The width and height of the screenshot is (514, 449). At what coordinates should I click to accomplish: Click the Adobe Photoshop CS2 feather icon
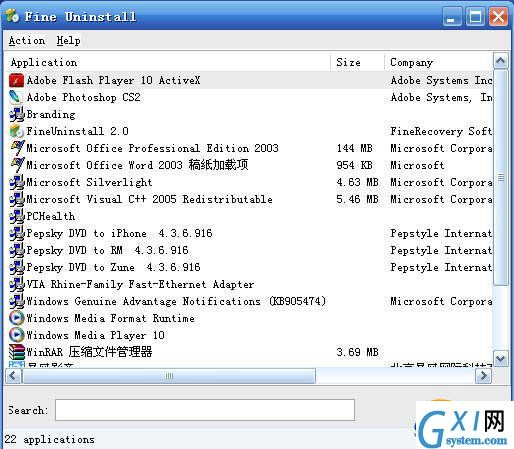click(x=16, y=97)
